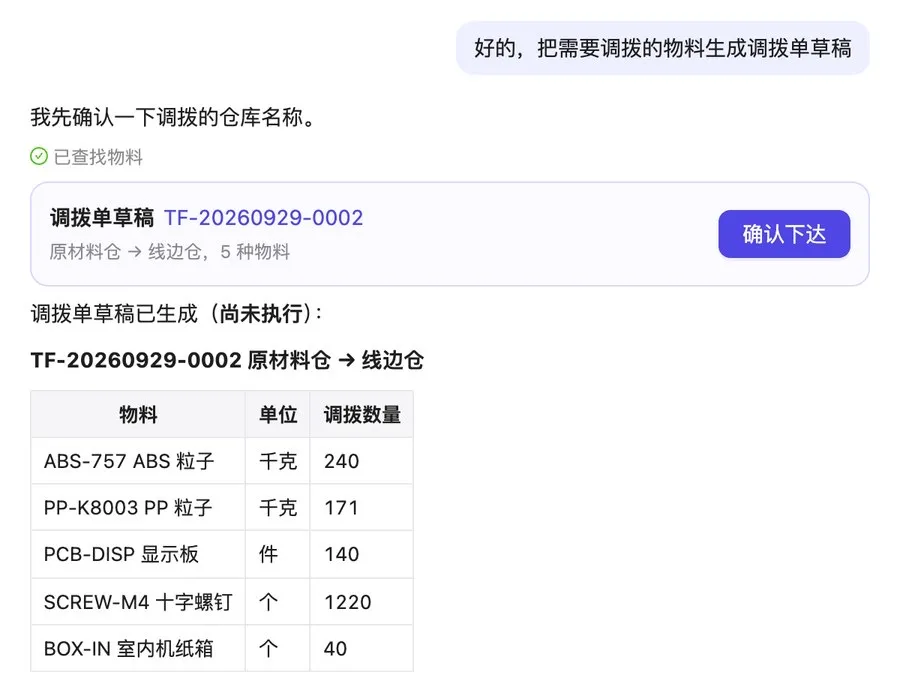Click the quantity value 1220
900x675 pixels.
348,602
